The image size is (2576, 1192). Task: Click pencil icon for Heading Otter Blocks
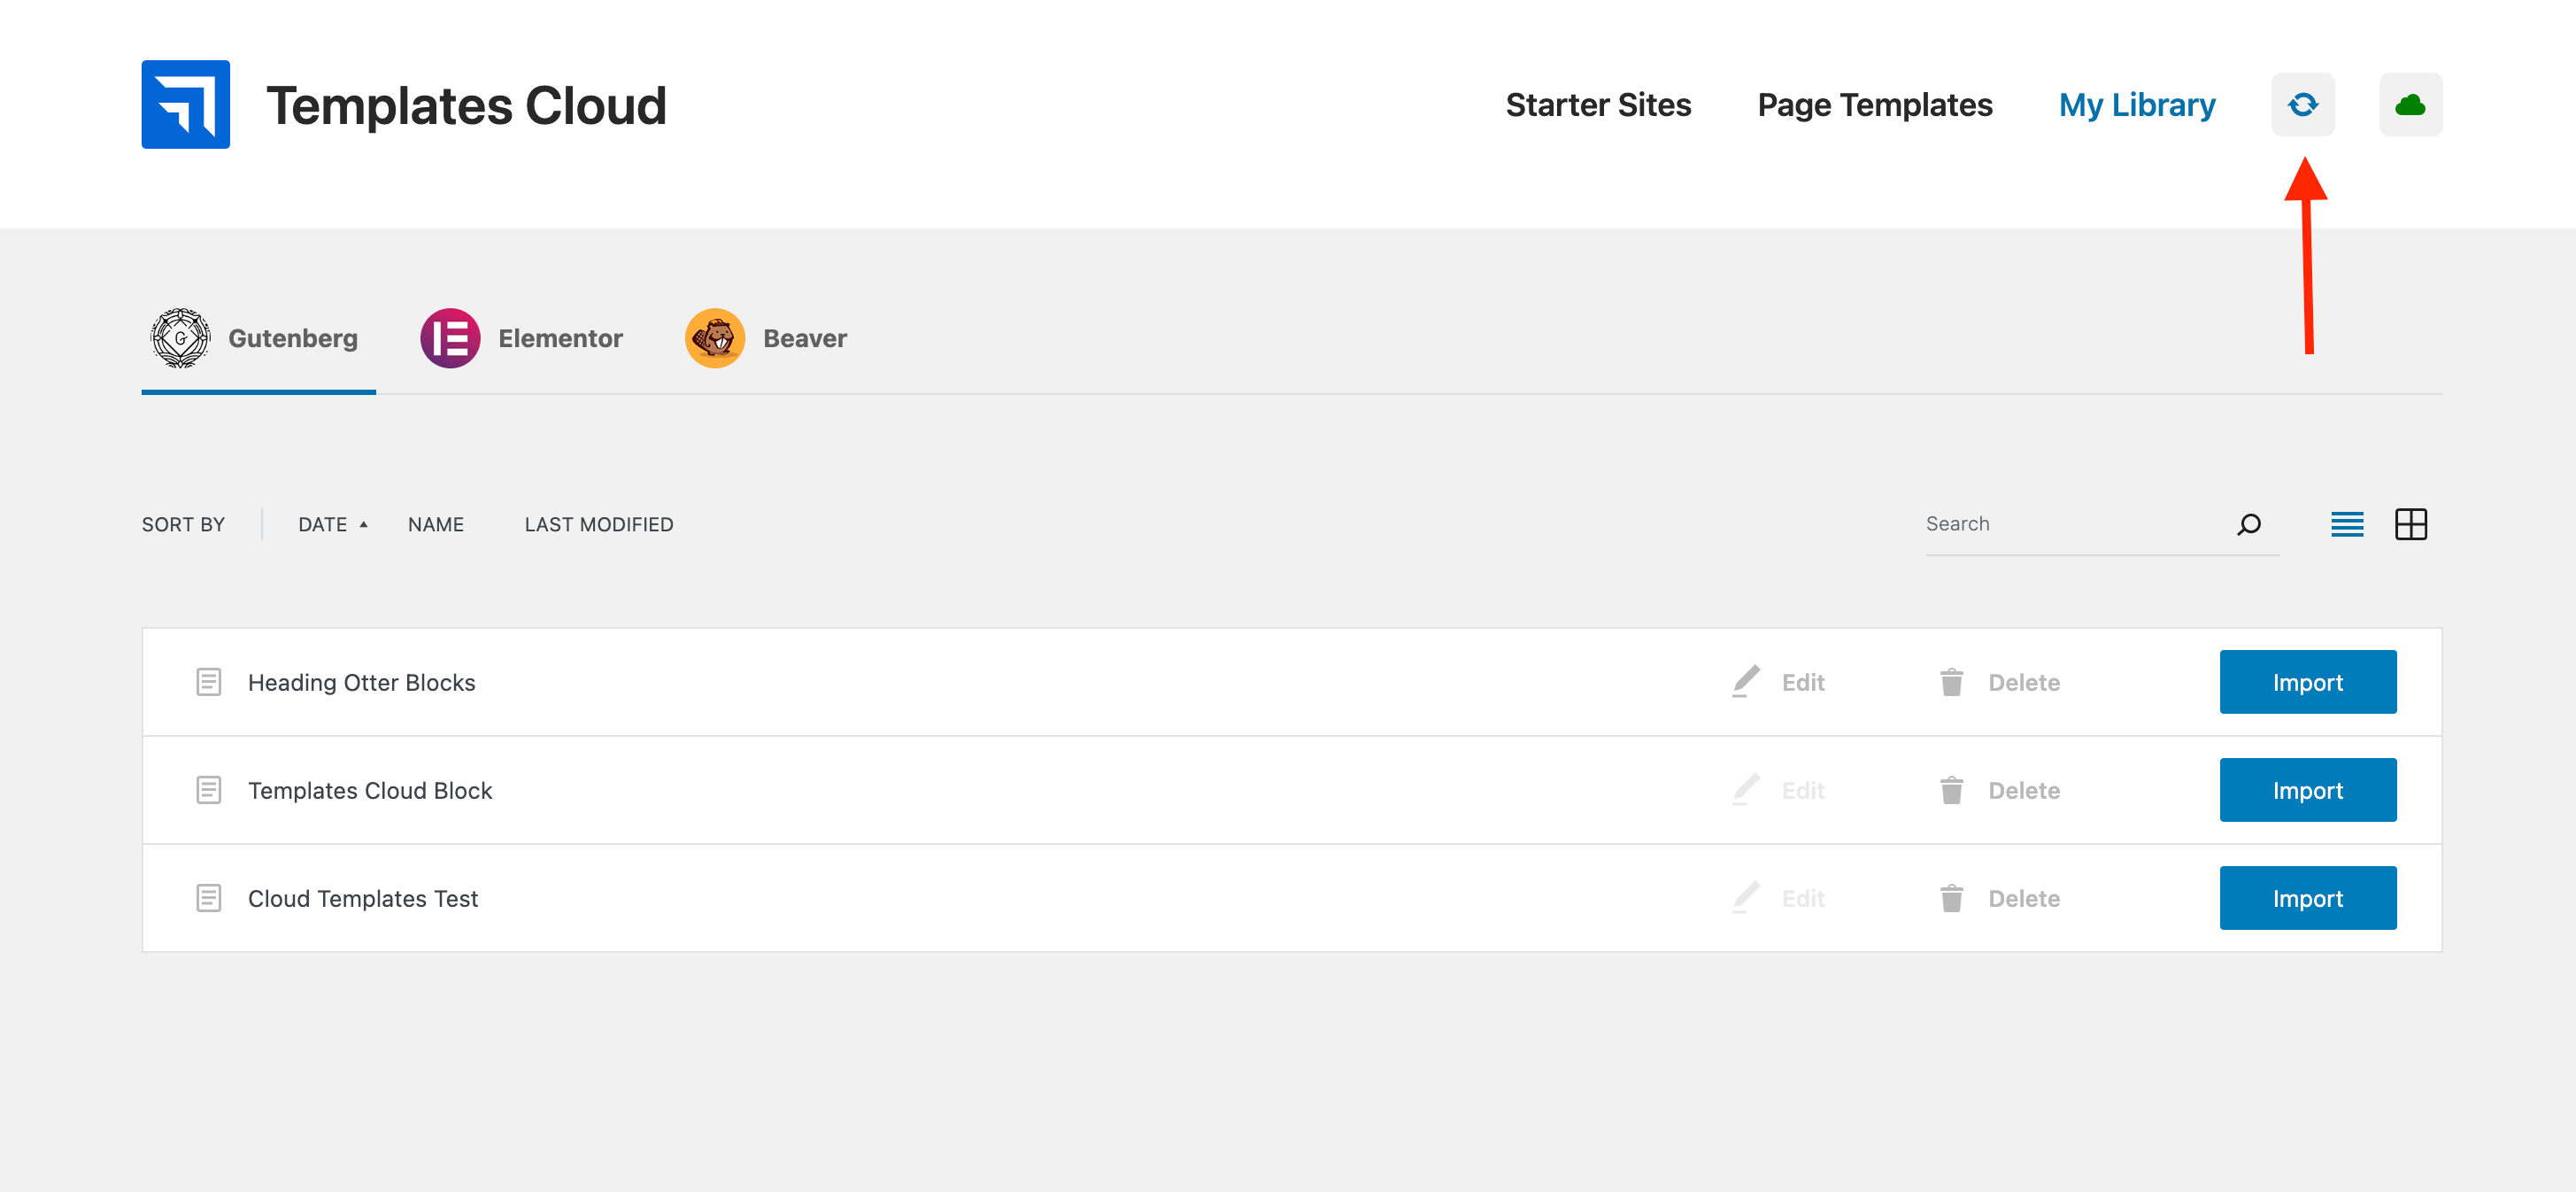1745,682
